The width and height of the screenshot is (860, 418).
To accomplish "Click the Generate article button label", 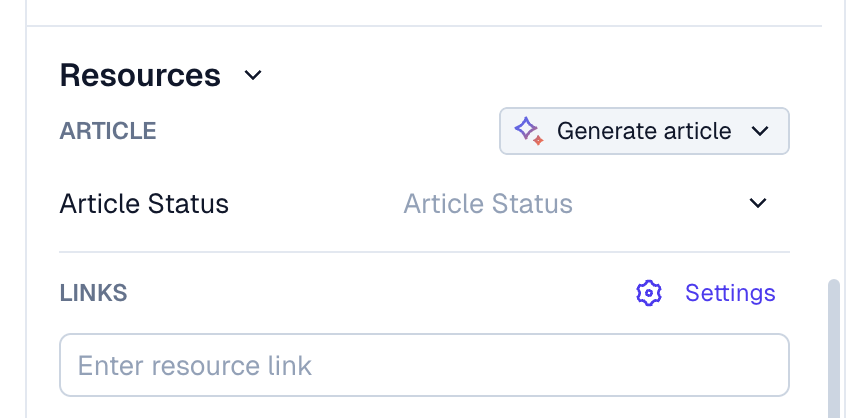I will (644, 131).
